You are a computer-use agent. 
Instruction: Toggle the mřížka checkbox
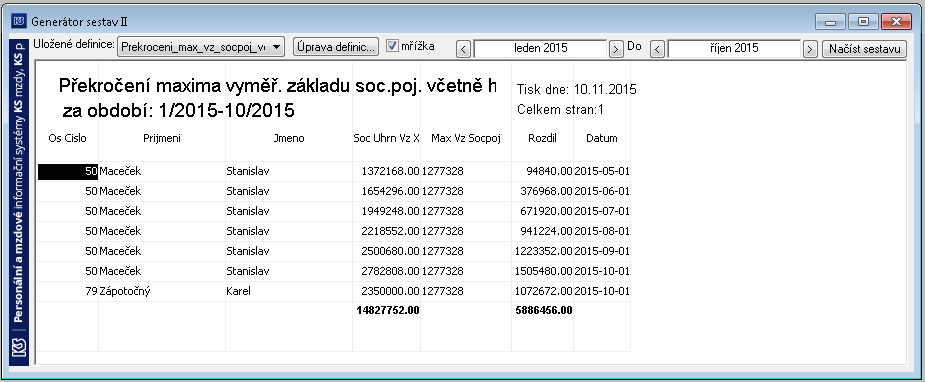click(392, 46)
